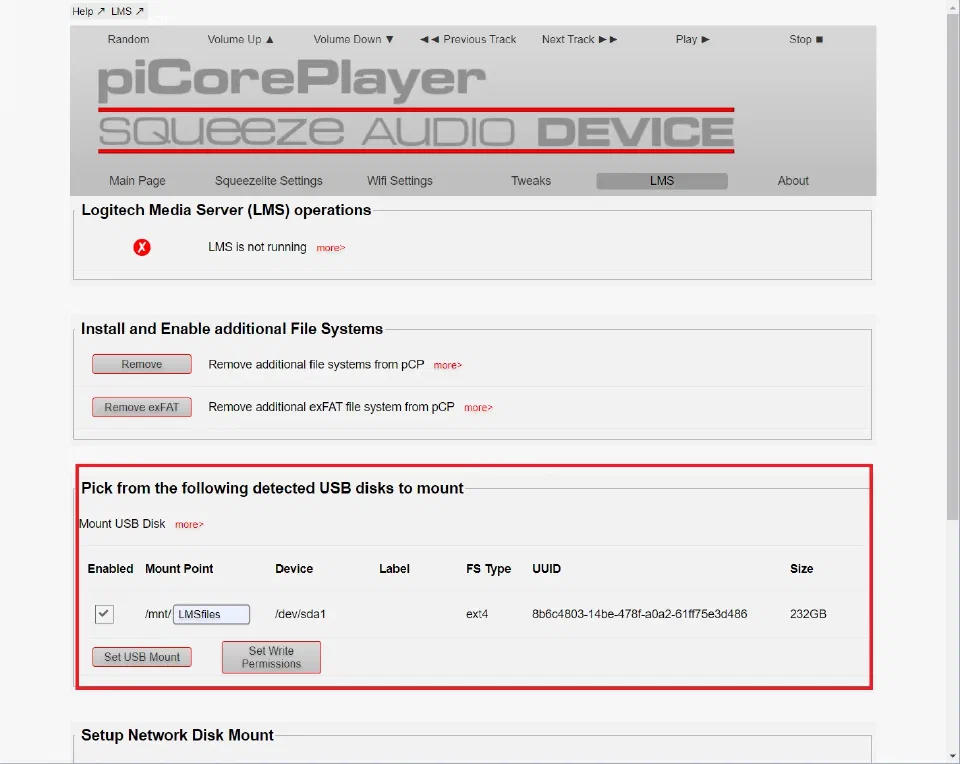Image resolution: width=960 pixels, height=764 pixels.
Task: Open the Main Page tab
Action: click(137, 181)
